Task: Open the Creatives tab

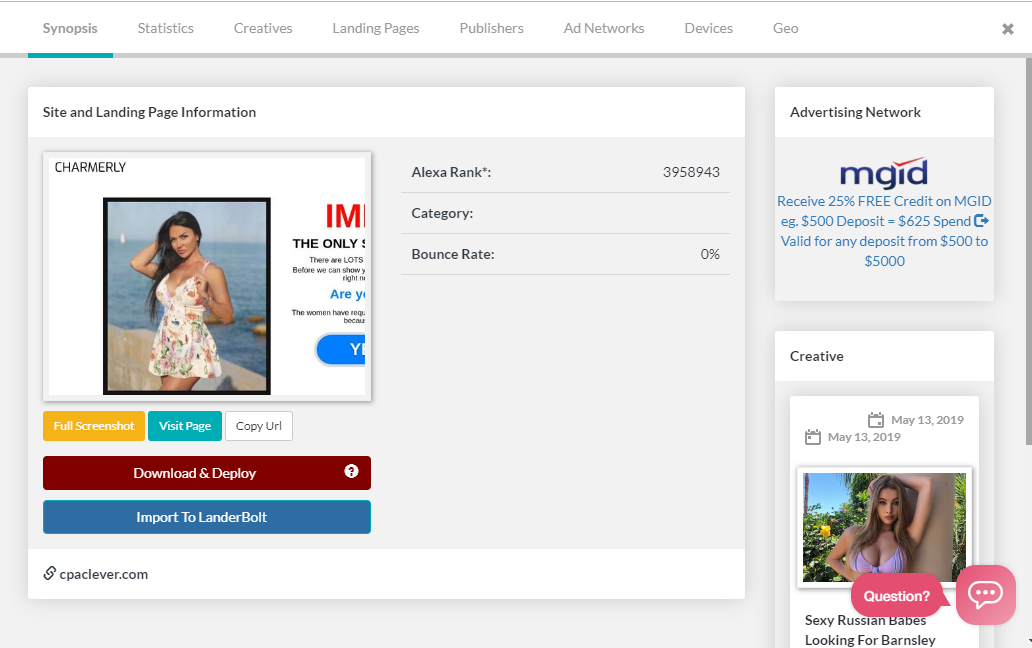Action: (263, 28)
